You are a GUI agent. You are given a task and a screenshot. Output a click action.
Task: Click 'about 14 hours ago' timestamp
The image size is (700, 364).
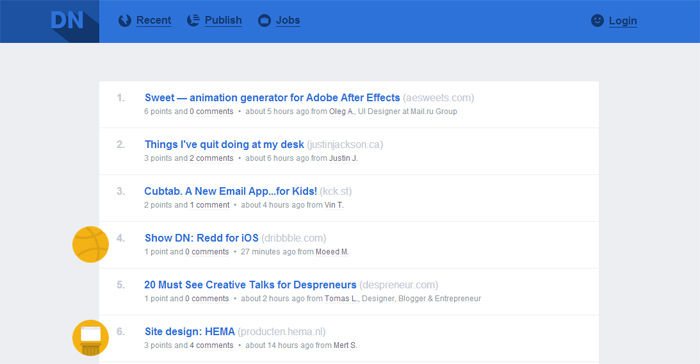(x=279, y=345)
